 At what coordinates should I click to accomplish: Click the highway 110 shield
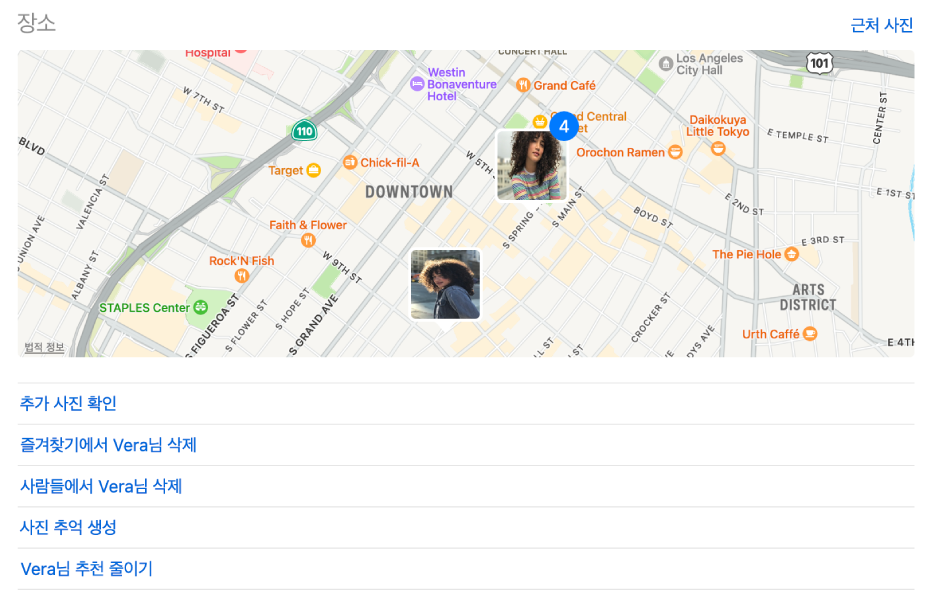click(304, 131)
